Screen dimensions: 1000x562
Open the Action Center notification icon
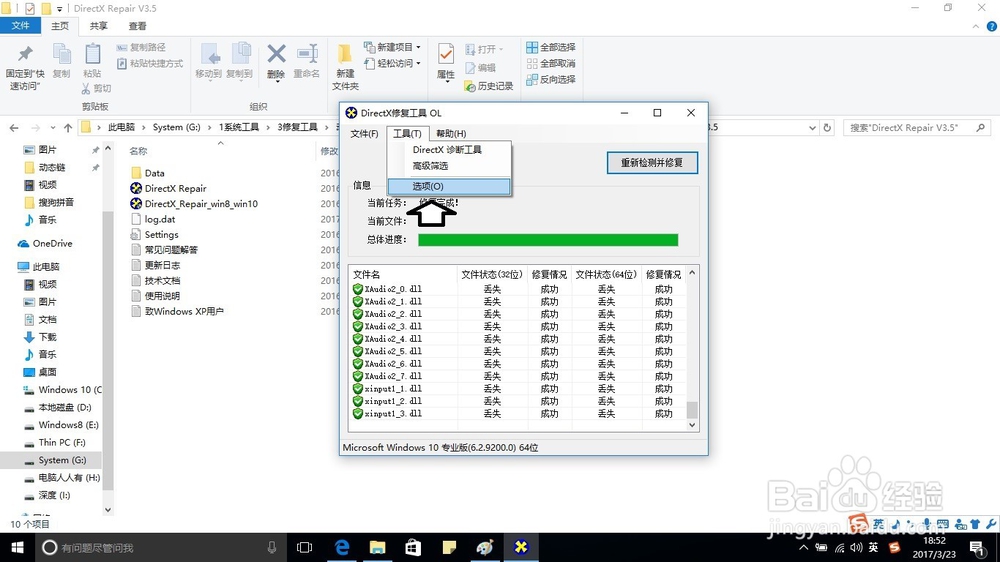[977, 547]
